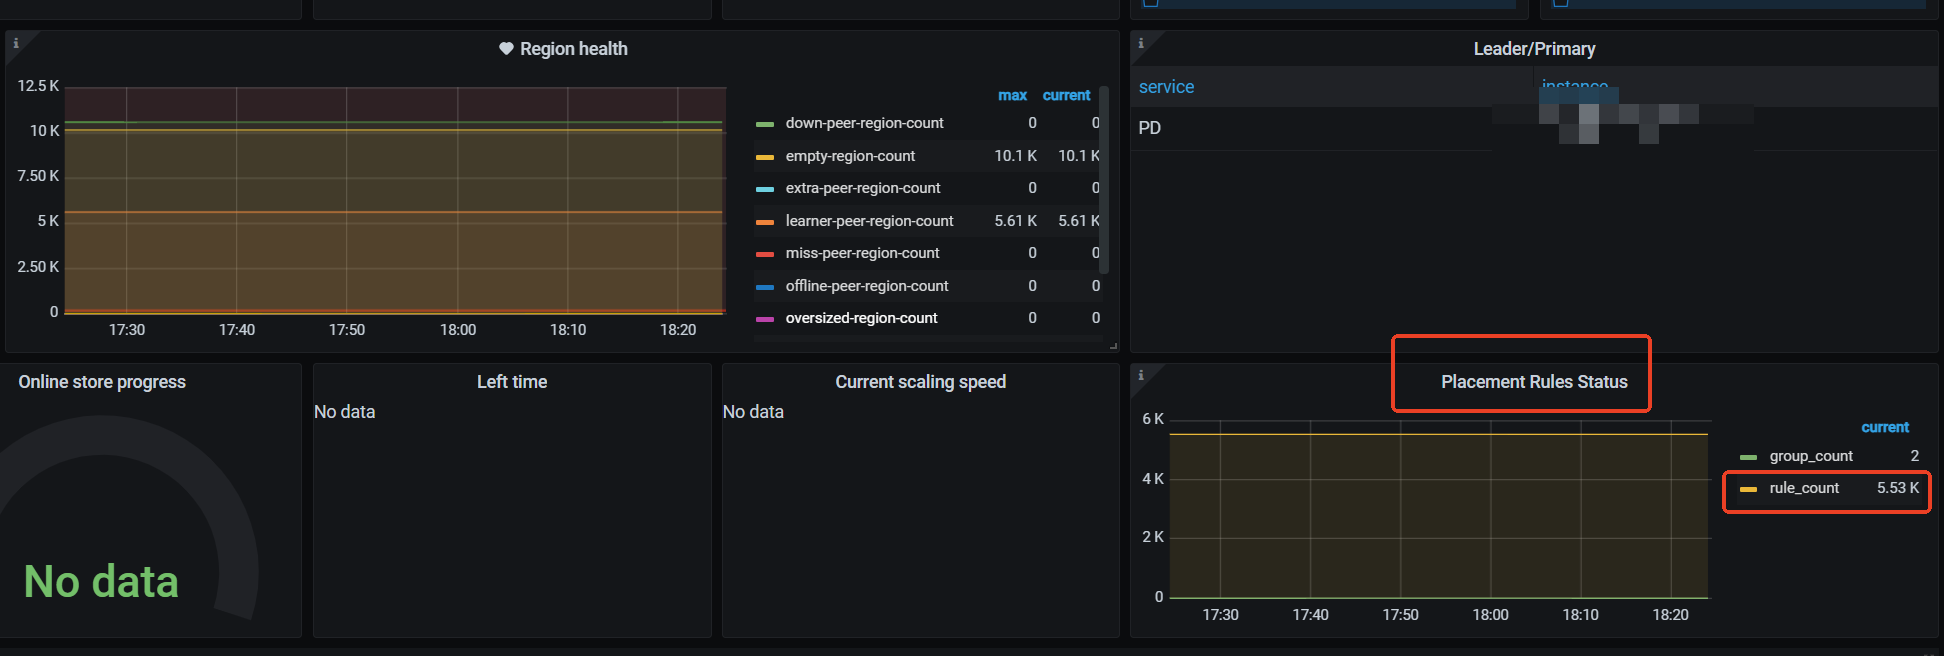Toggle the group_count series label
Image resolution: width=1944 pixels, height=656 pixels.
point(1811,456)
